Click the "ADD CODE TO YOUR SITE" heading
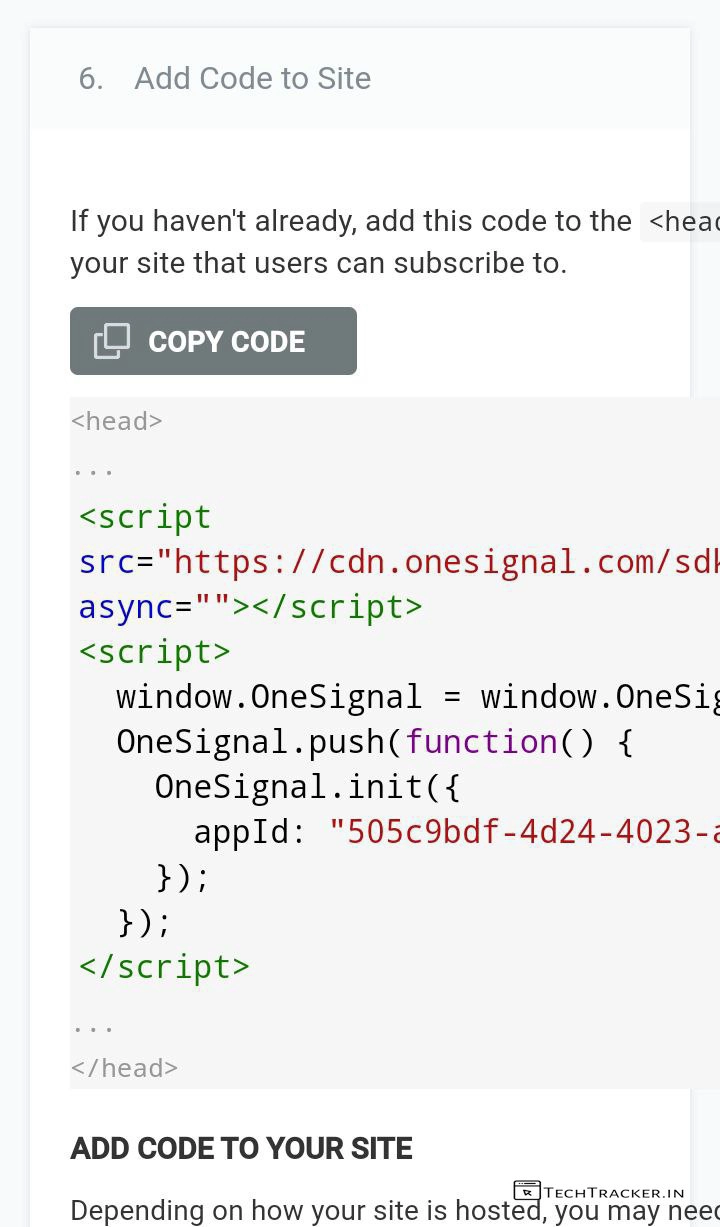 pyautogui.click(x=241, y=1149)
